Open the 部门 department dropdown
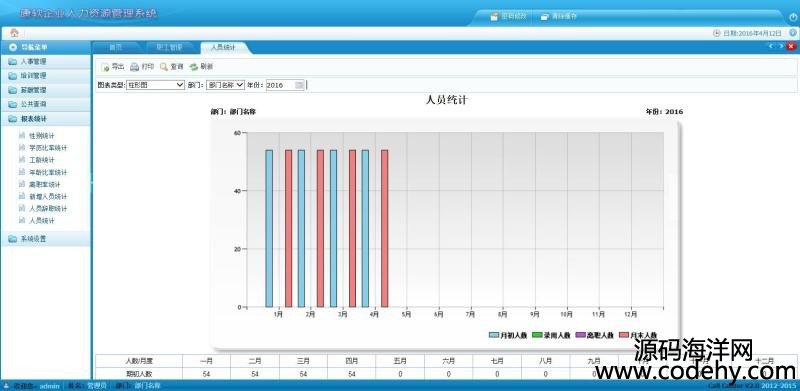 226,85
